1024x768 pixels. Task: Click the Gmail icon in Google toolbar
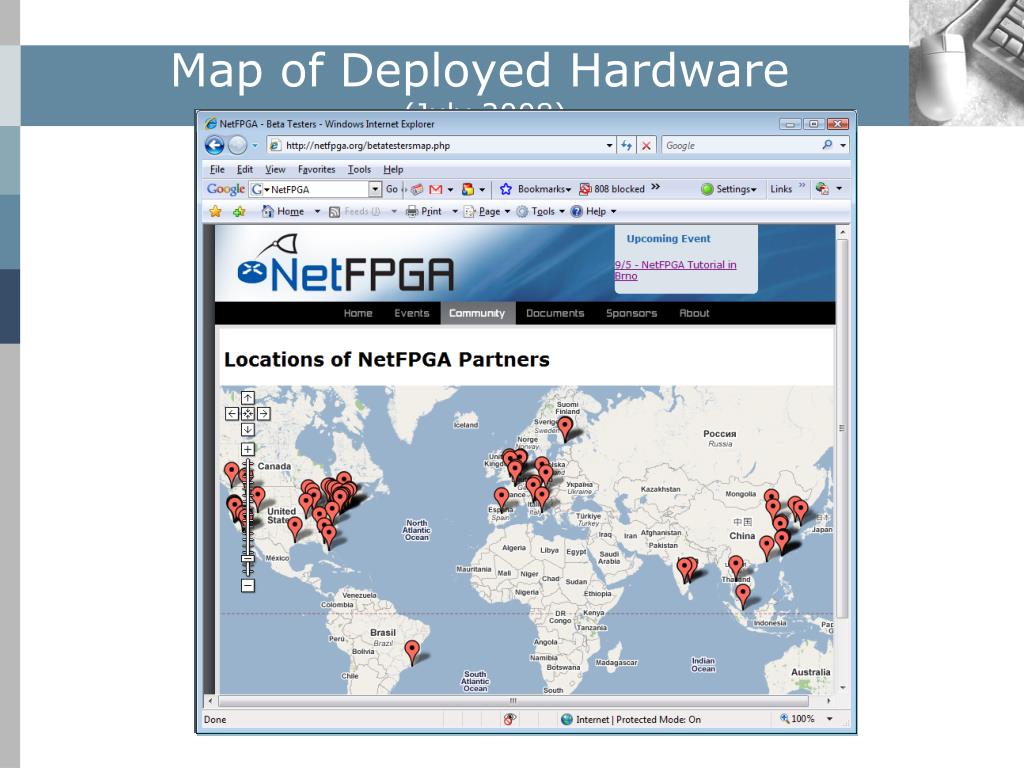[x=436, y=189]
